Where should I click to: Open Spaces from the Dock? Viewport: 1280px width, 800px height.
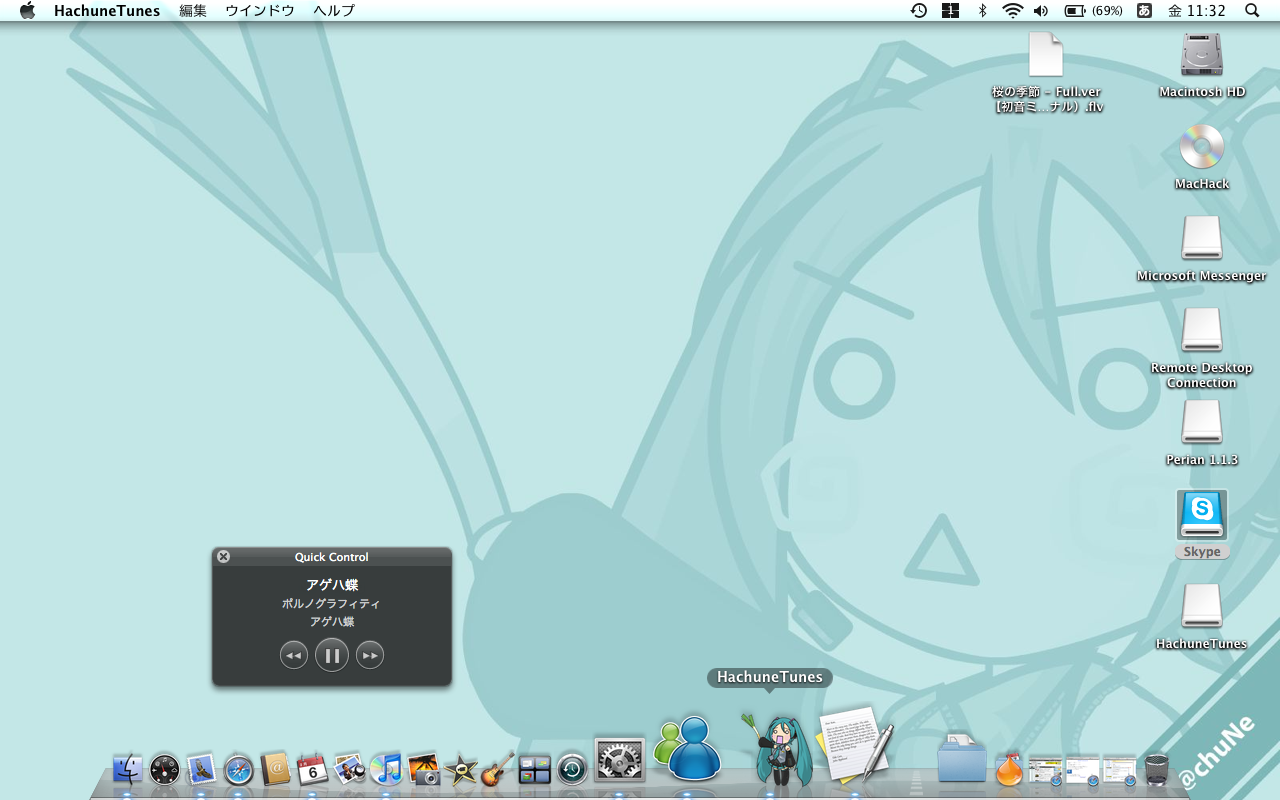(x=535, y=769)
